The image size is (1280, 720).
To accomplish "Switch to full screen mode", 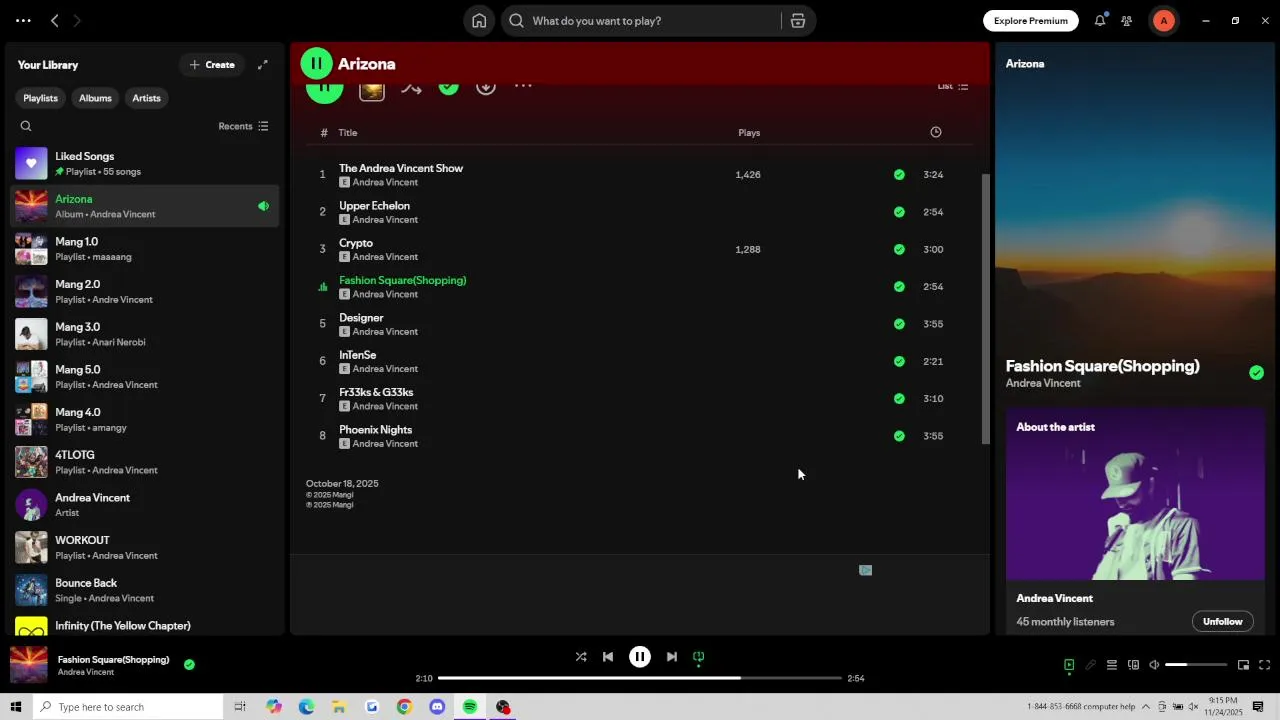I will click(x=1264, y=665).
